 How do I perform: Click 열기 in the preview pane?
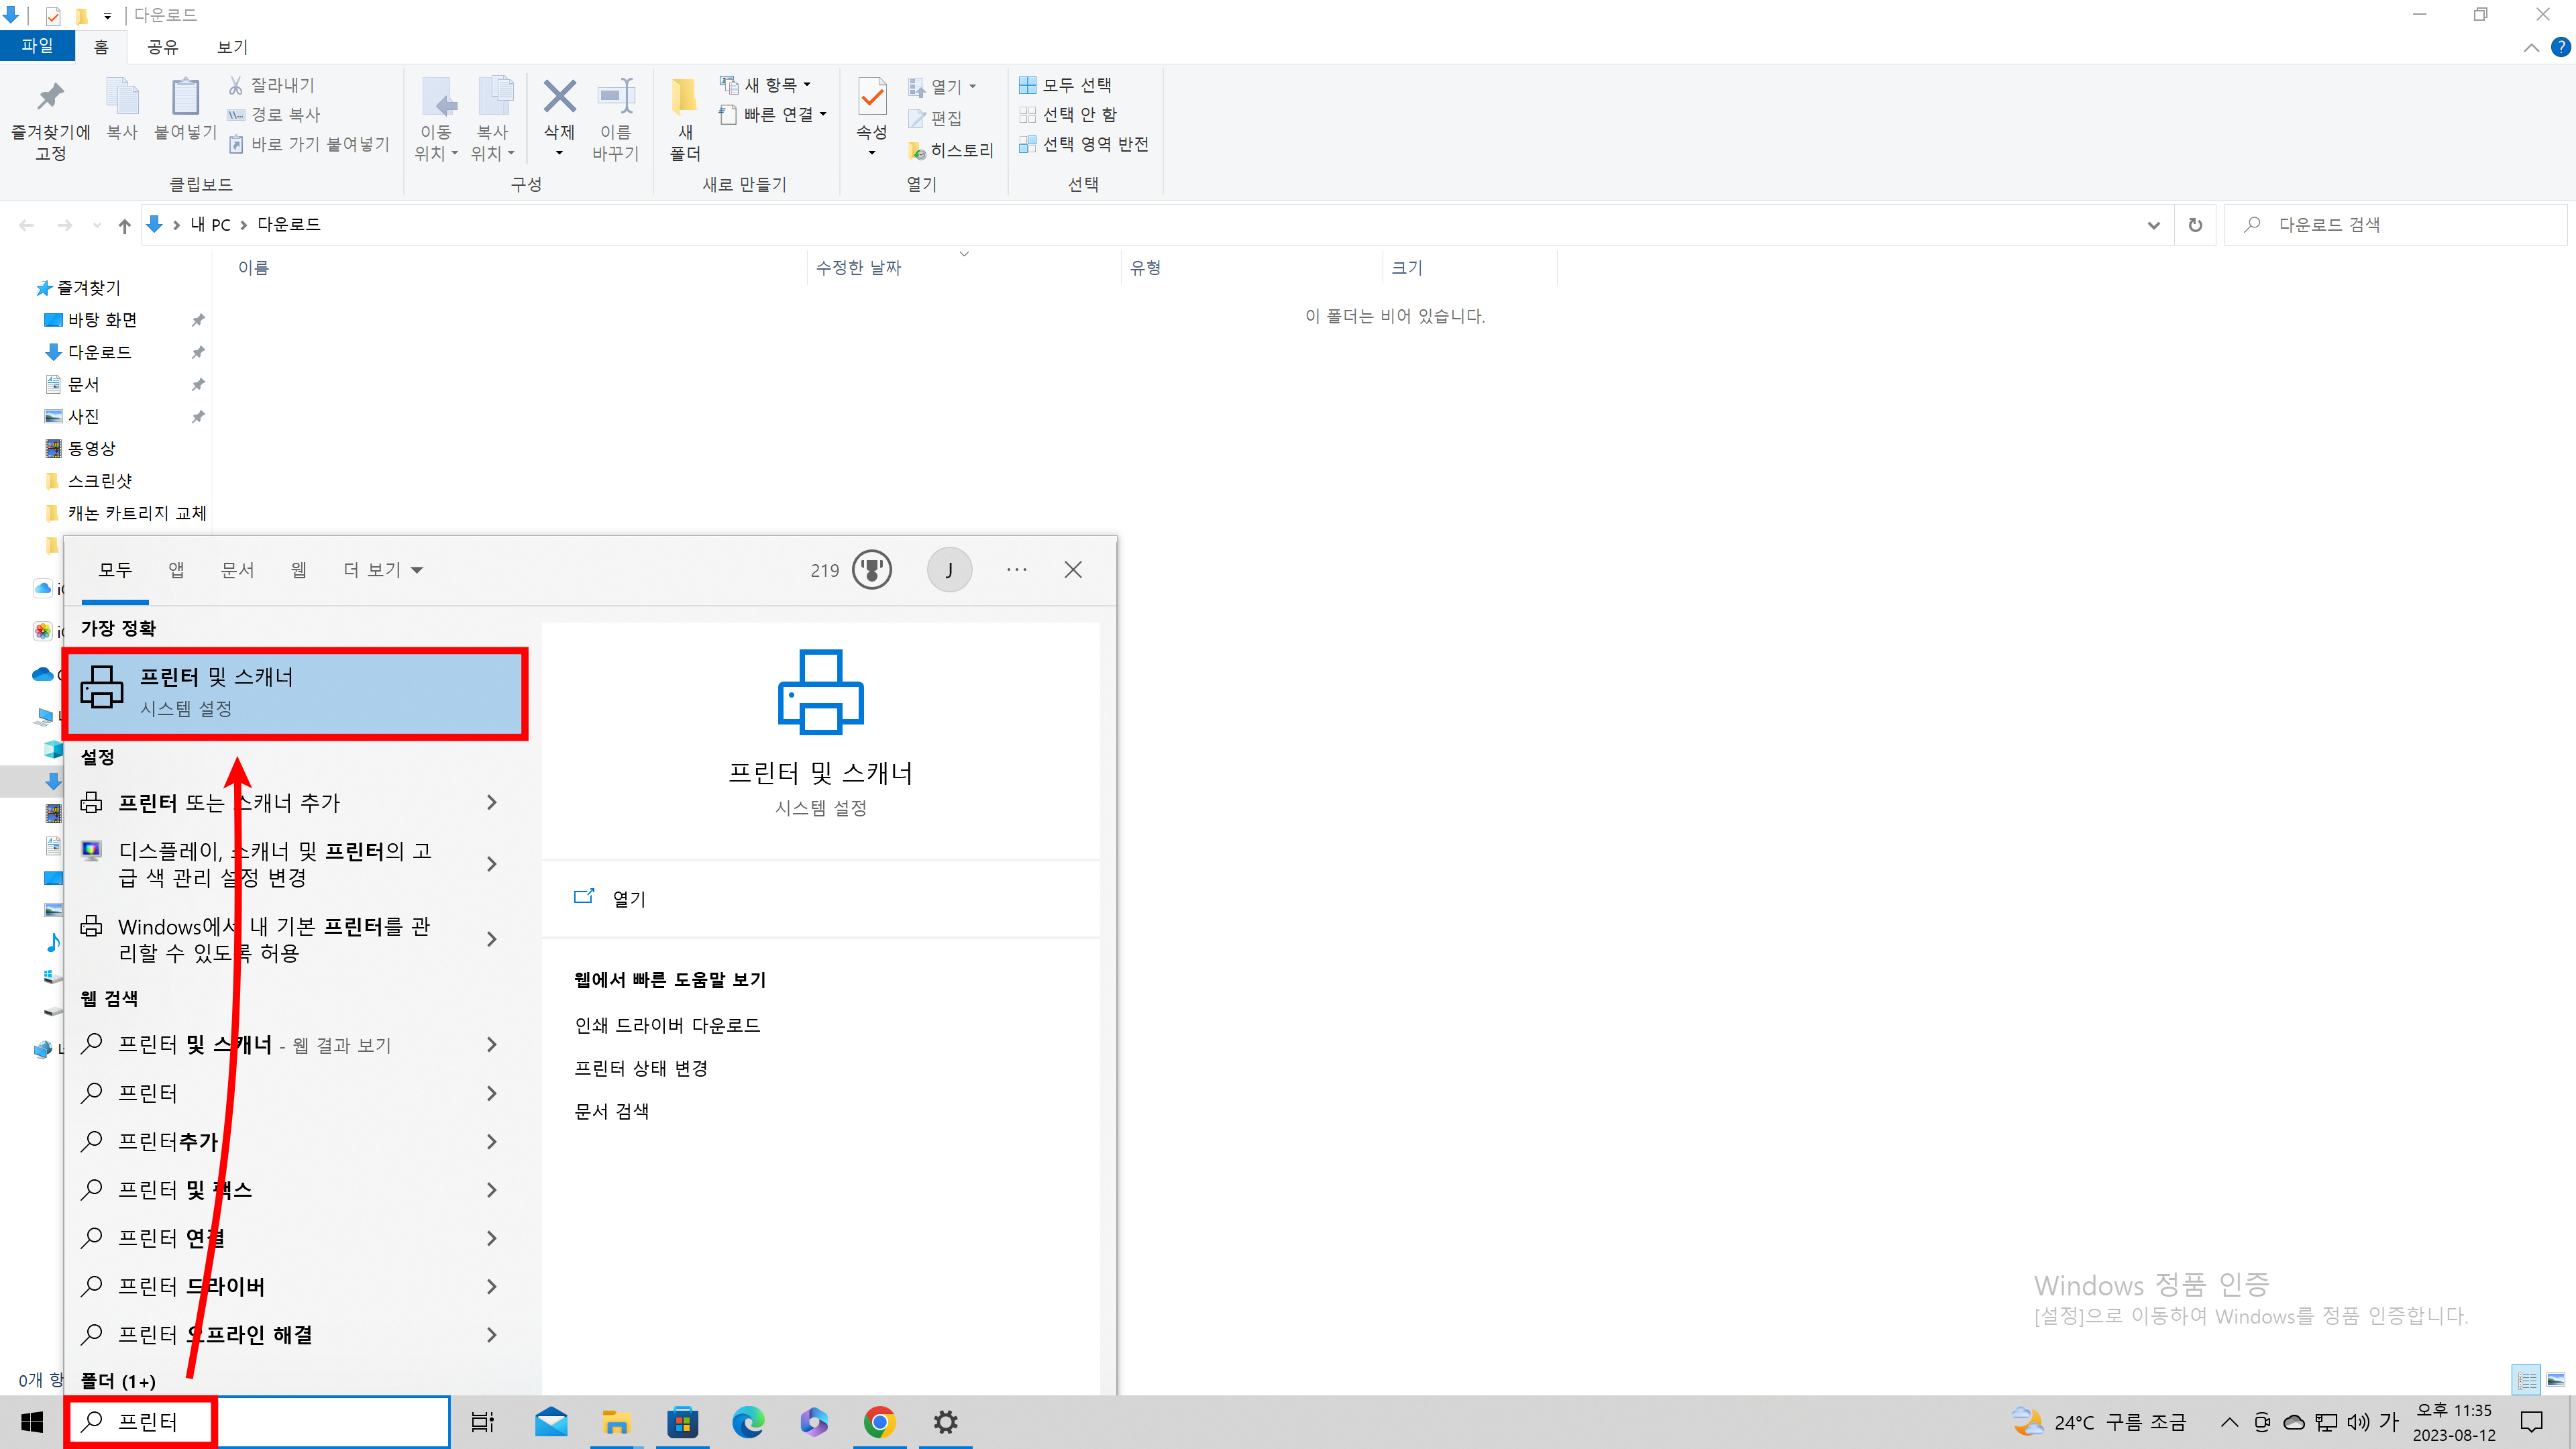pos(628,898)
